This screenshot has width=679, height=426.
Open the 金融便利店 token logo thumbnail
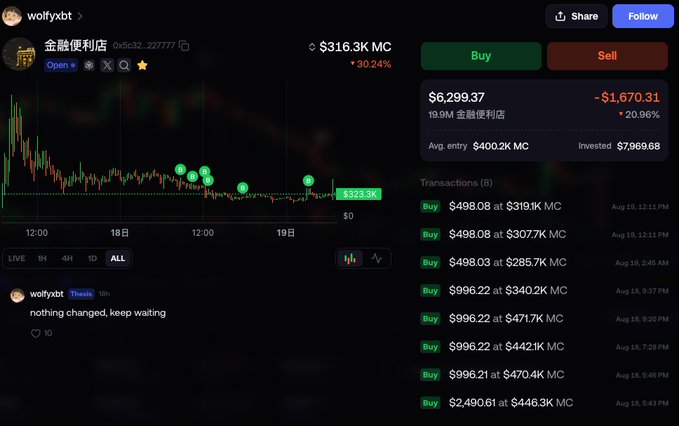coord(19,54)
